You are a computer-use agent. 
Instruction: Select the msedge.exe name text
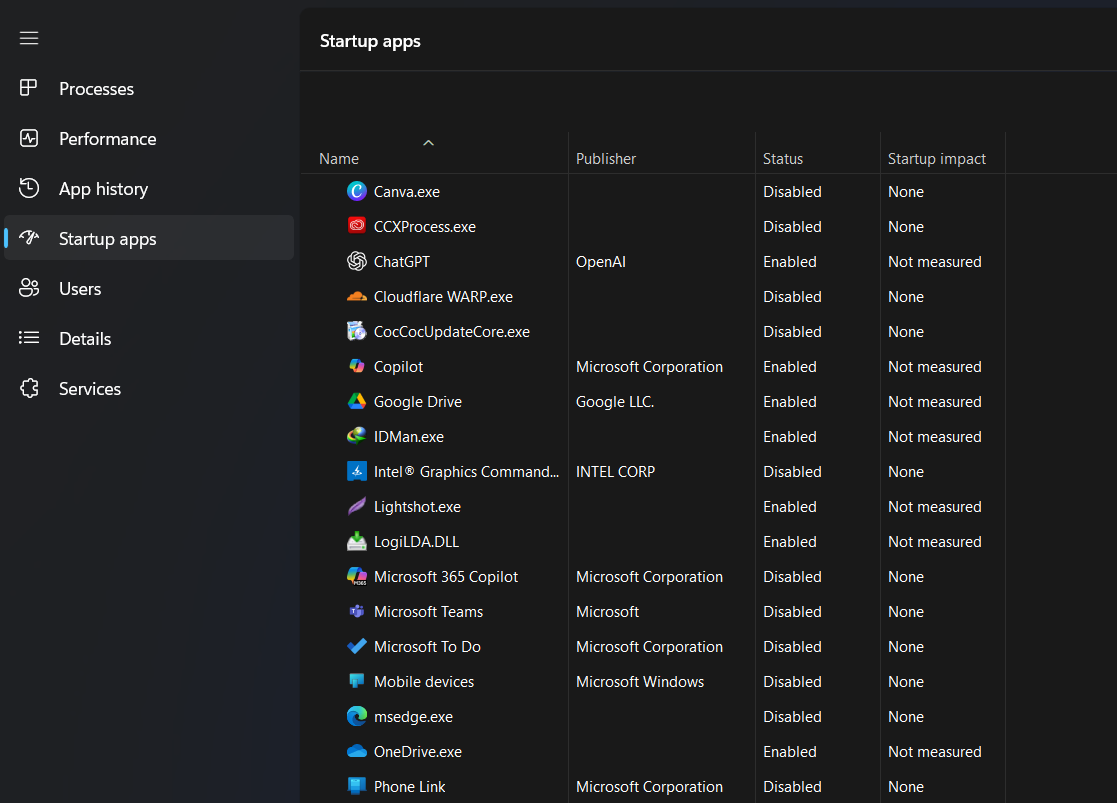[413, 717]
